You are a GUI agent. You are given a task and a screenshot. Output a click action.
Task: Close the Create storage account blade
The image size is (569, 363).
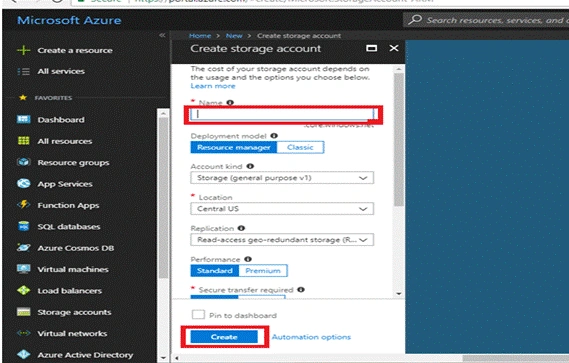394,48
